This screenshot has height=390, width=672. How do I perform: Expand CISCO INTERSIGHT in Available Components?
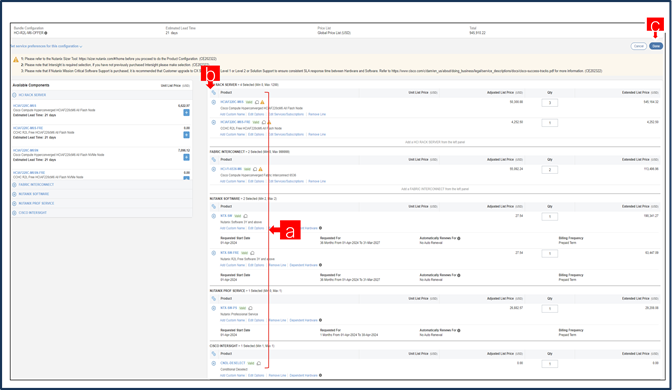15,213
